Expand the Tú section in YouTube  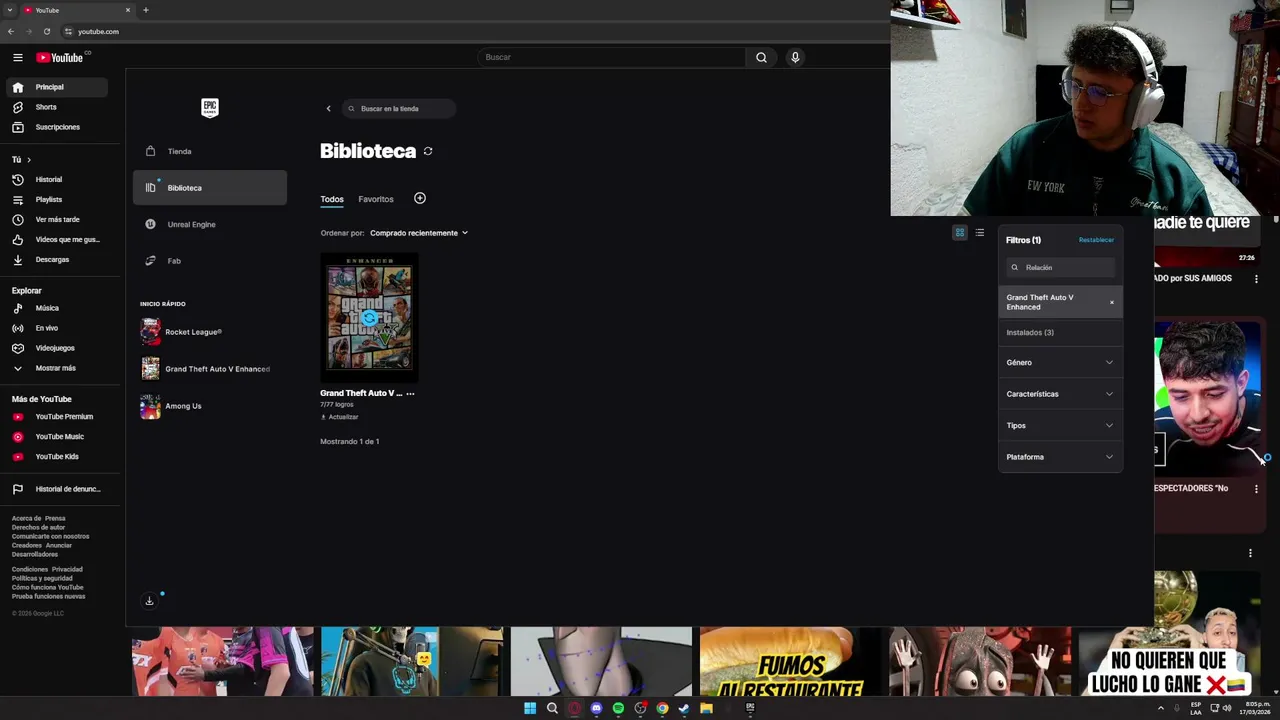[22, 160]
